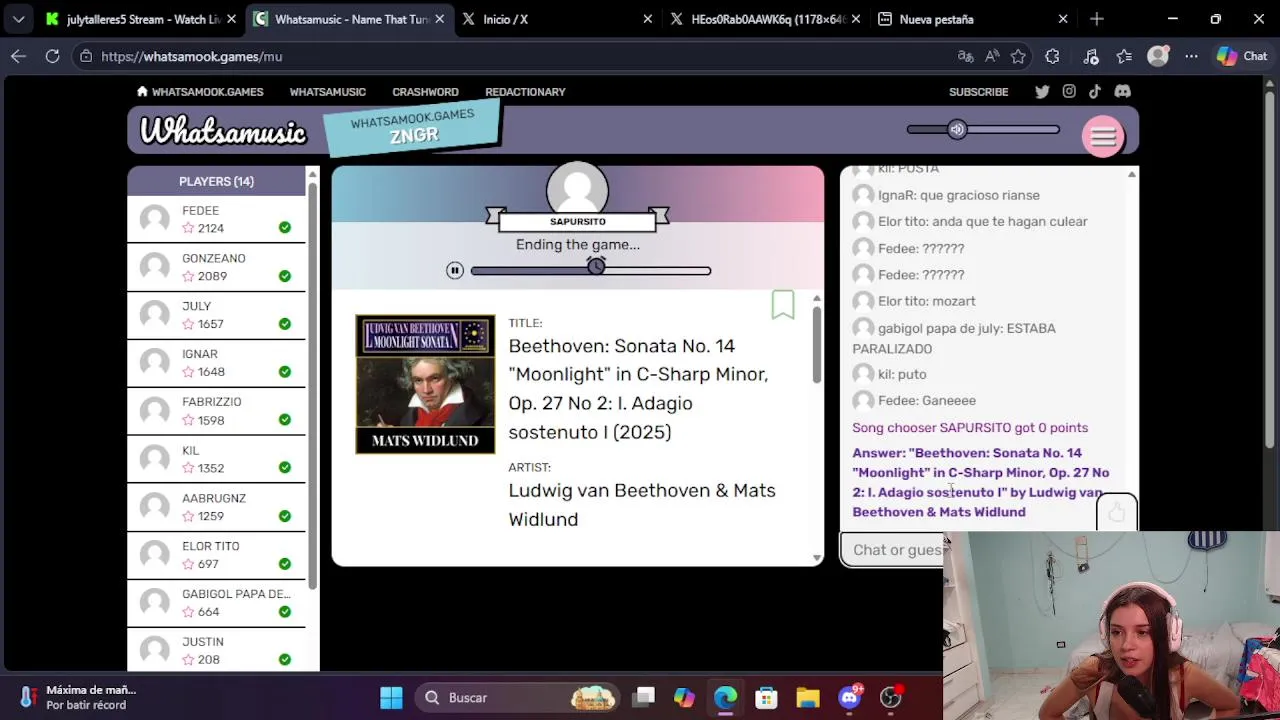Open a new browser tab with plus
Screen dimensions: 1280x720
click(1097, 19)
